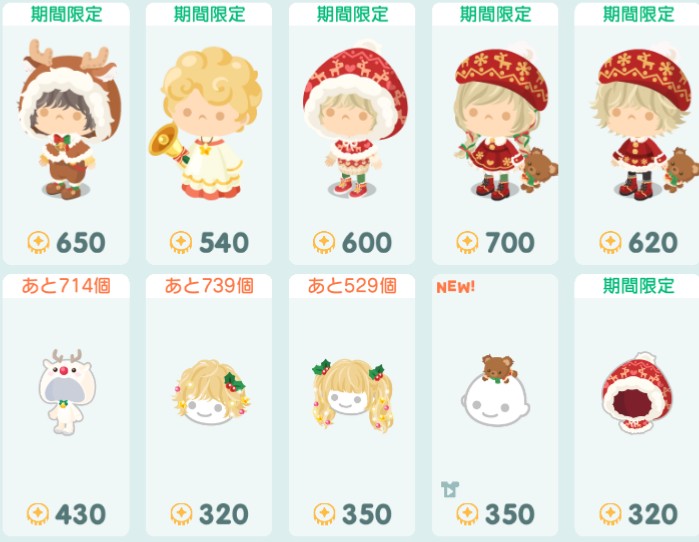Pick the red hooded outfit priced 600
This screenshot has height=542, width=699.
pyautogui.click(x=353, y=119)
